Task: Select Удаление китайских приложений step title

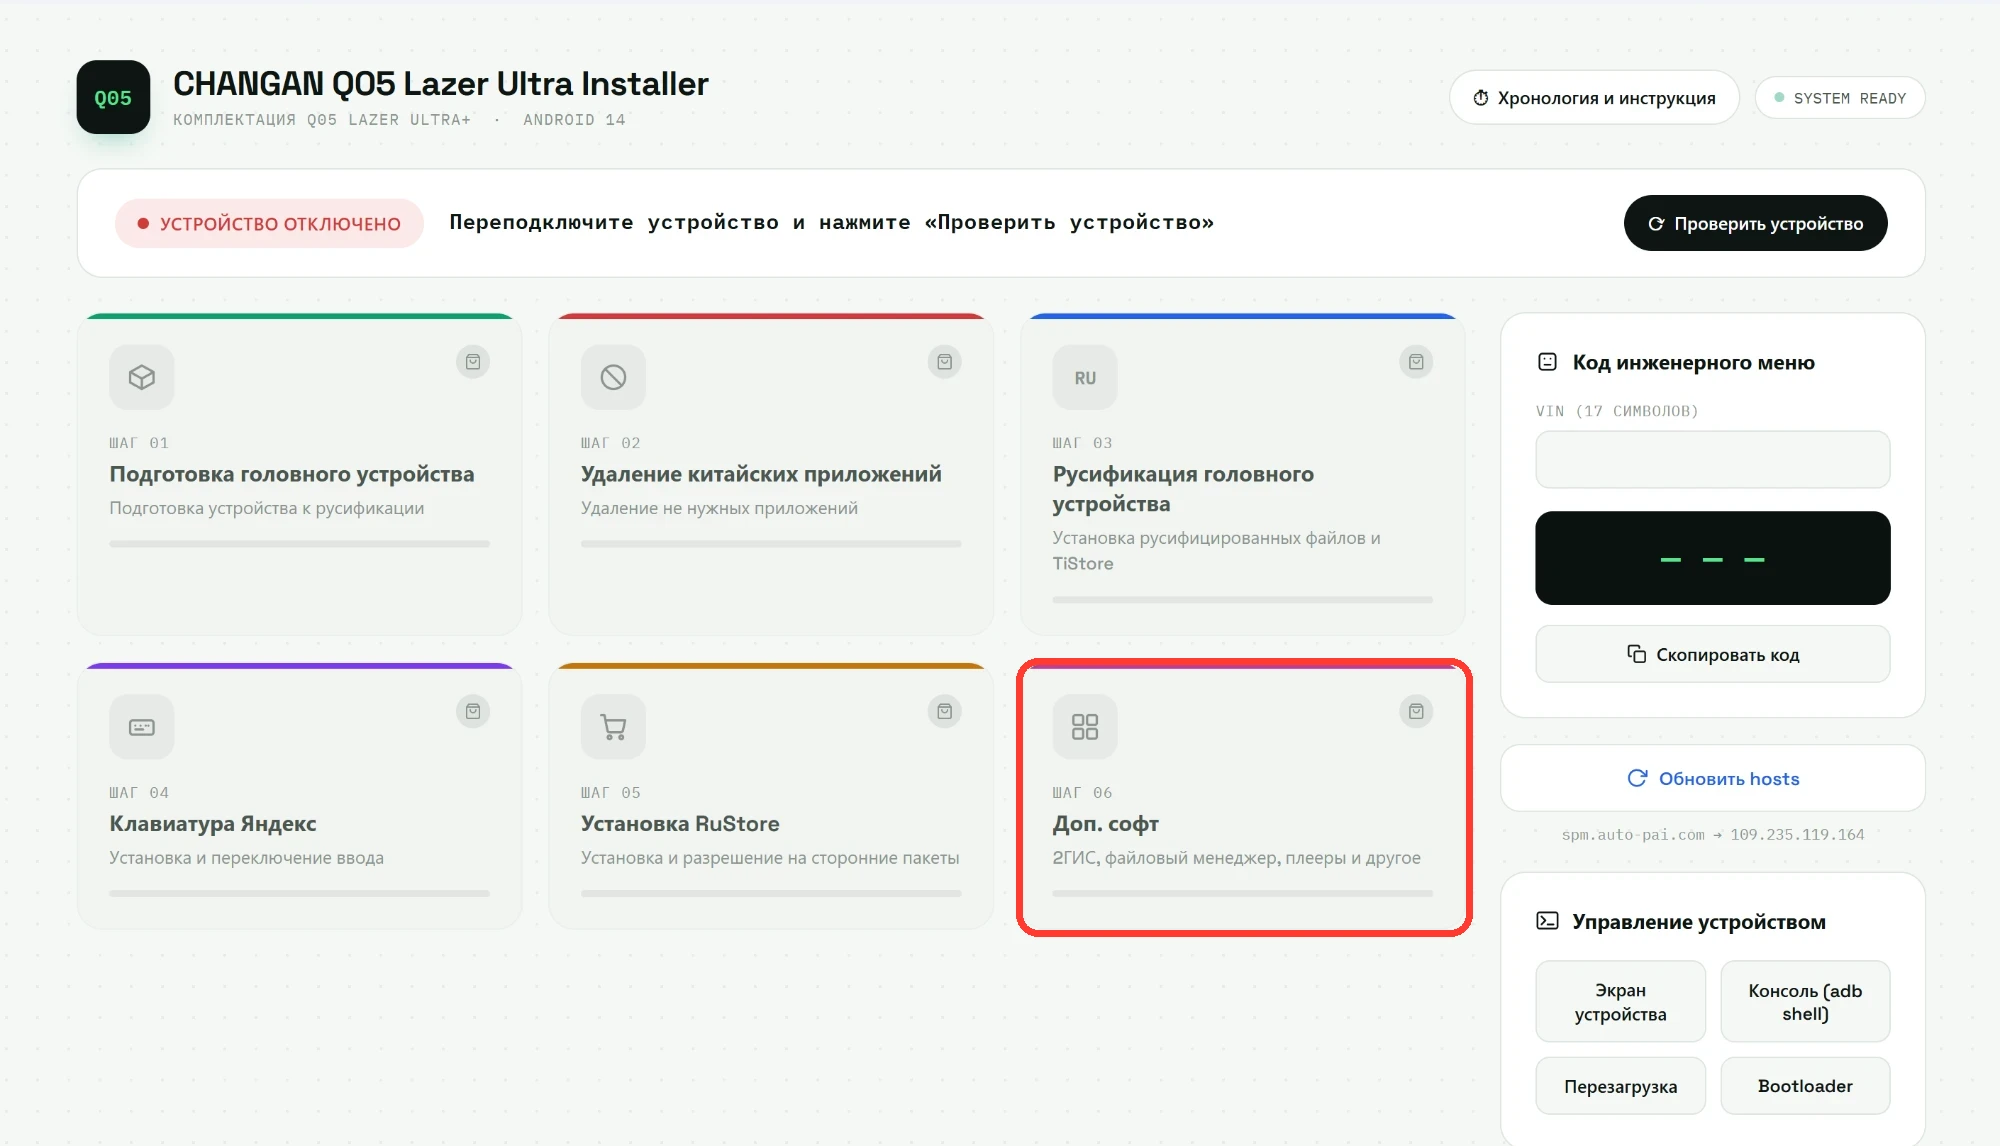Action: (x=761, y=474)
